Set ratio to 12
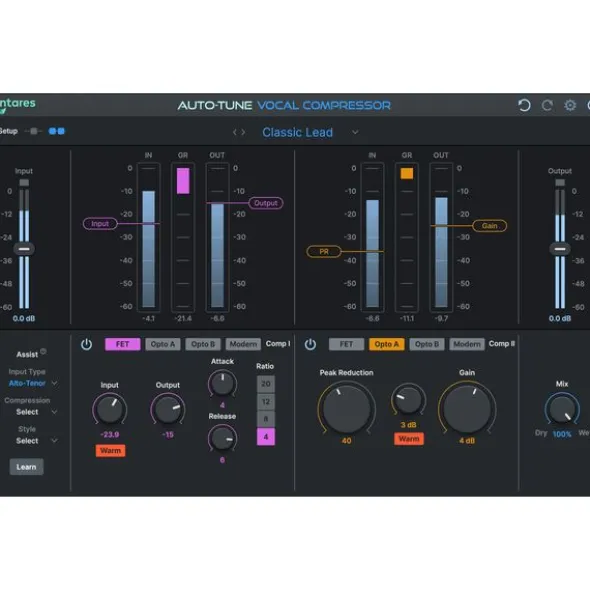The image size is (590, 591). pos(266,401)
